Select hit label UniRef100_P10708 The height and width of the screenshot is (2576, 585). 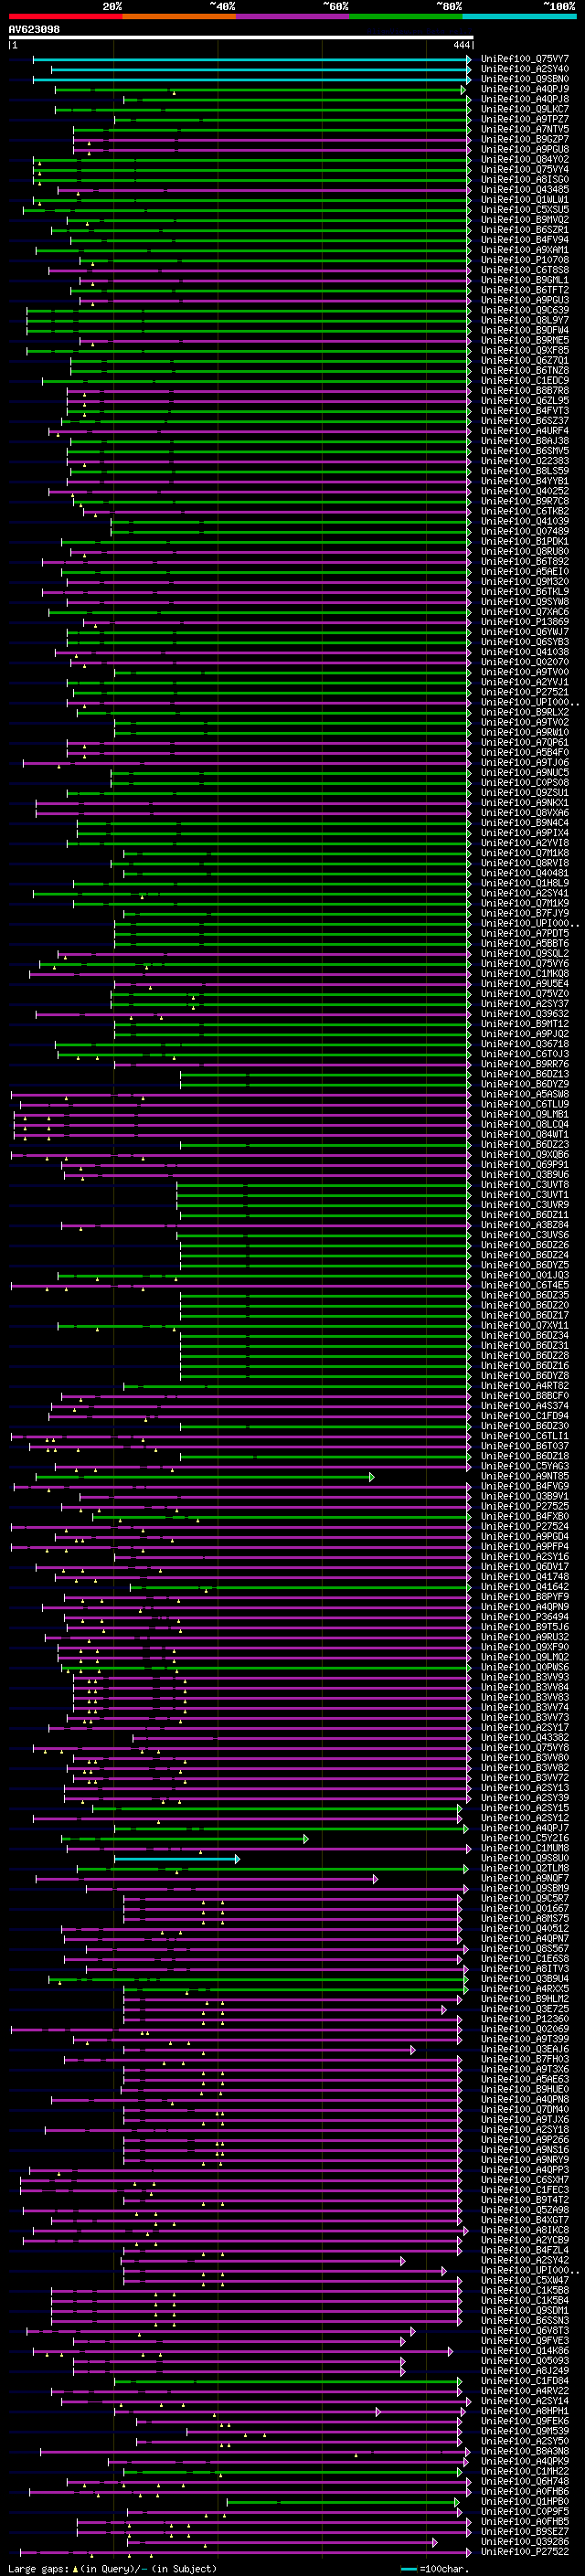[524, 260]
